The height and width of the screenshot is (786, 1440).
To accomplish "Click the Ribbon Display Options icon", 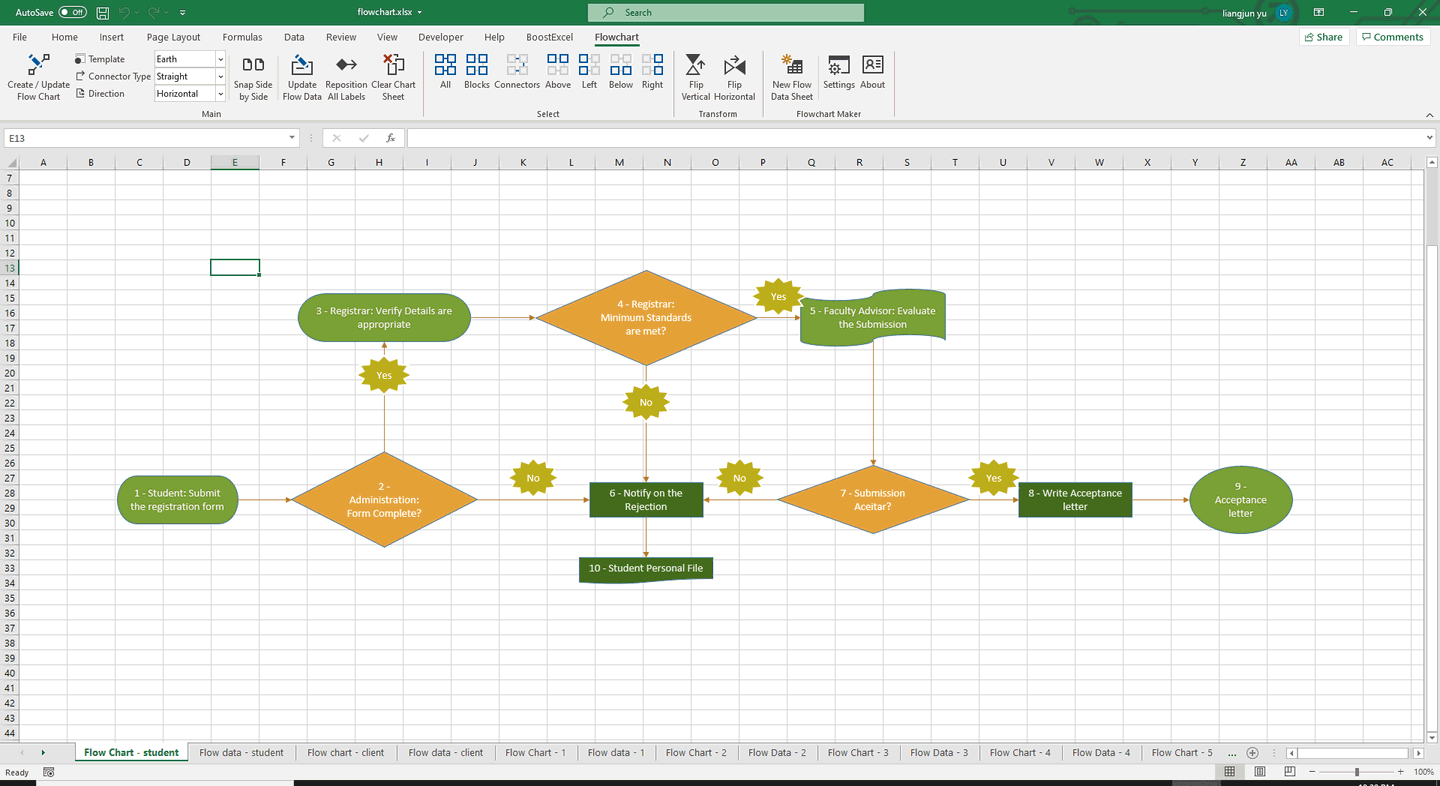I will (1319, 12).
